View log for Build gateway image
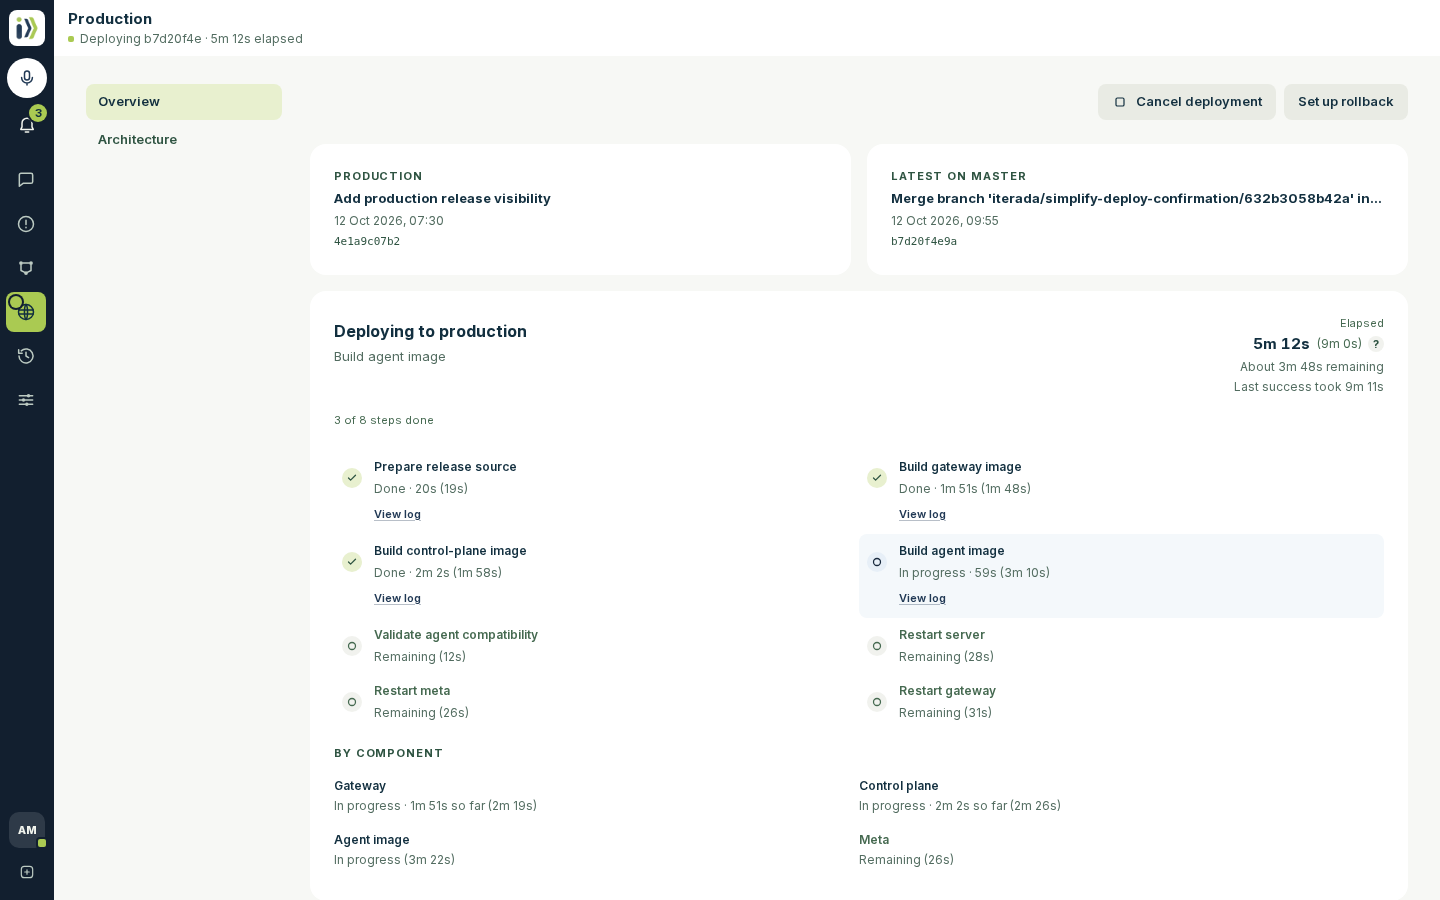Image resolution: width=1440 pixels, height=900 pixels. [x=922, y=514]
